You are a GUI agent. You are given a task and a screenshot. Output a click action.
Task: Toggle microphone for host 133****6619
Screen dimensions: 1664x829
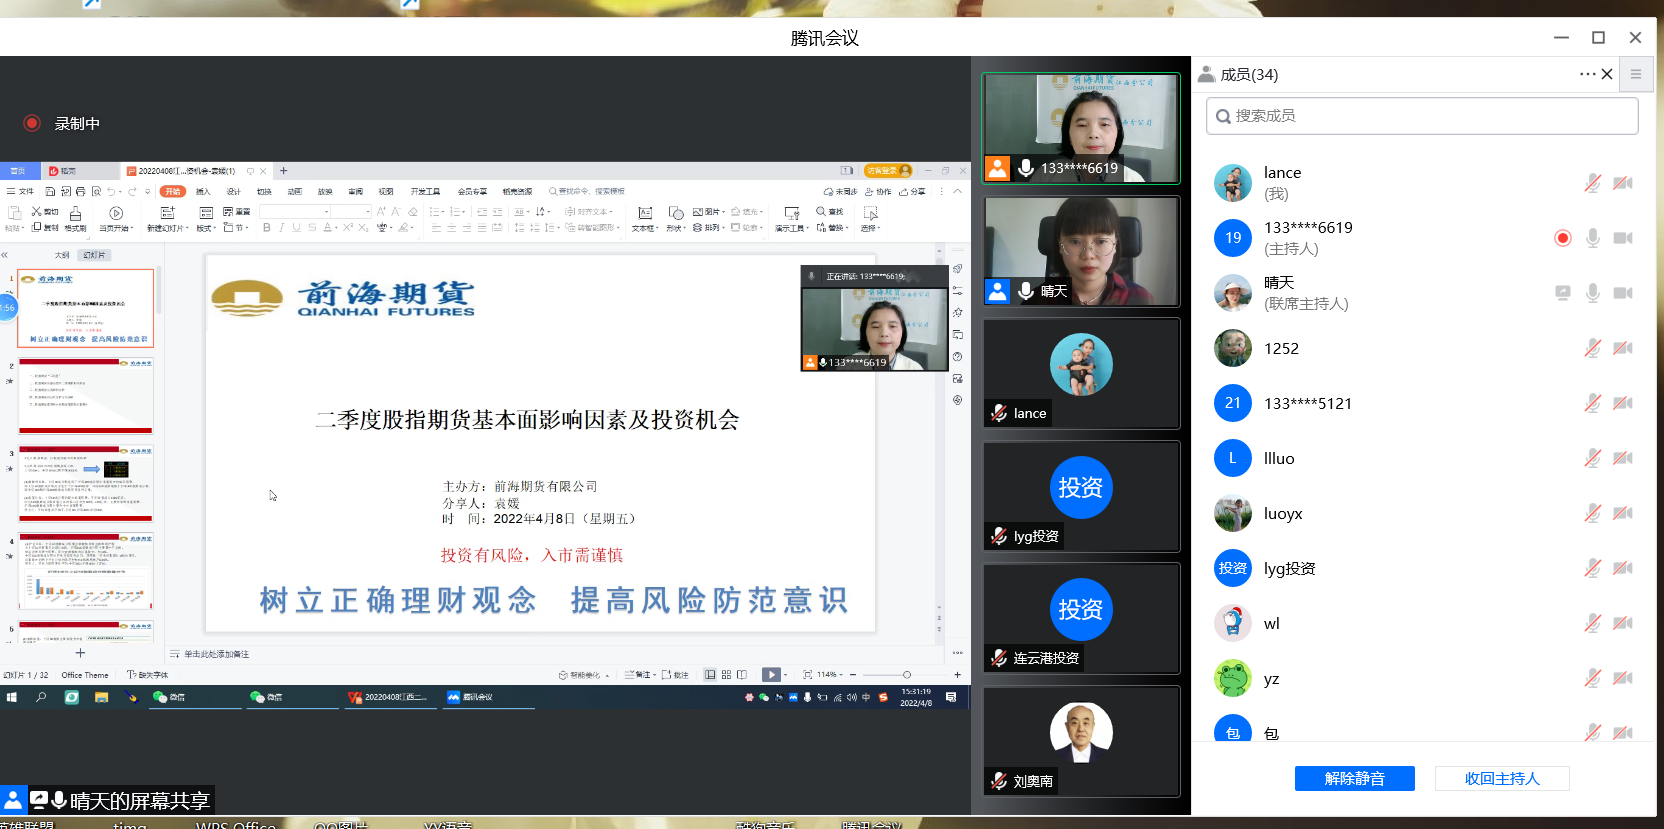click(x=1593, y=238)
